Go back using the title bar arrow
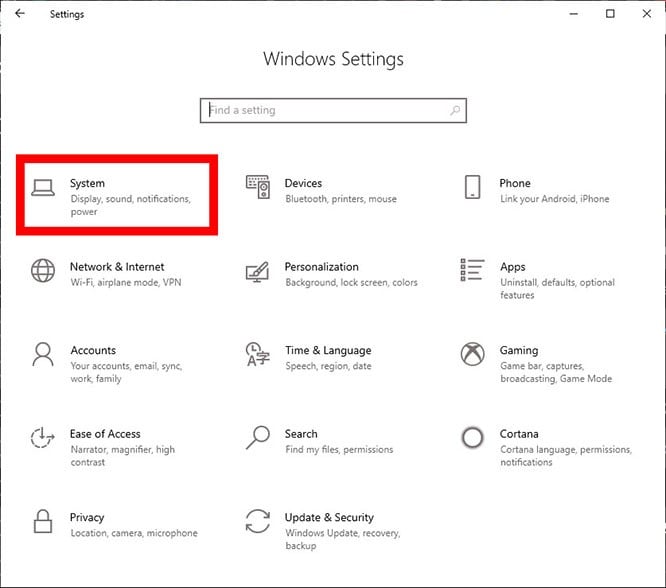 pos(20,14)
